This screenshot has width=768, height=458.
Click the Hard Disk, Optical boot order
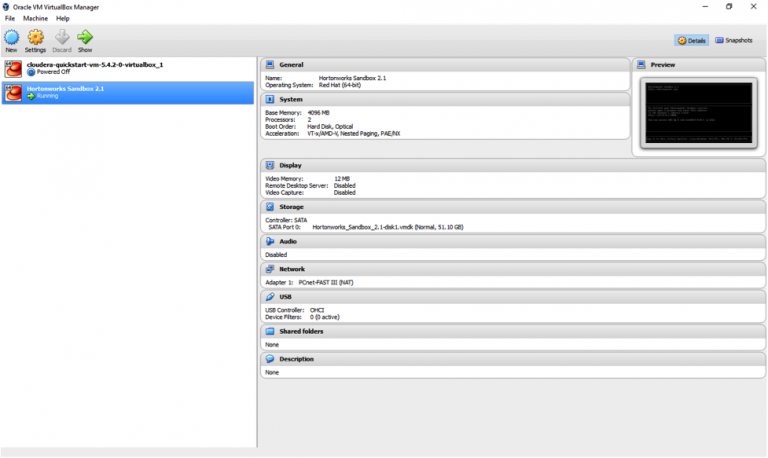[330, 127]
